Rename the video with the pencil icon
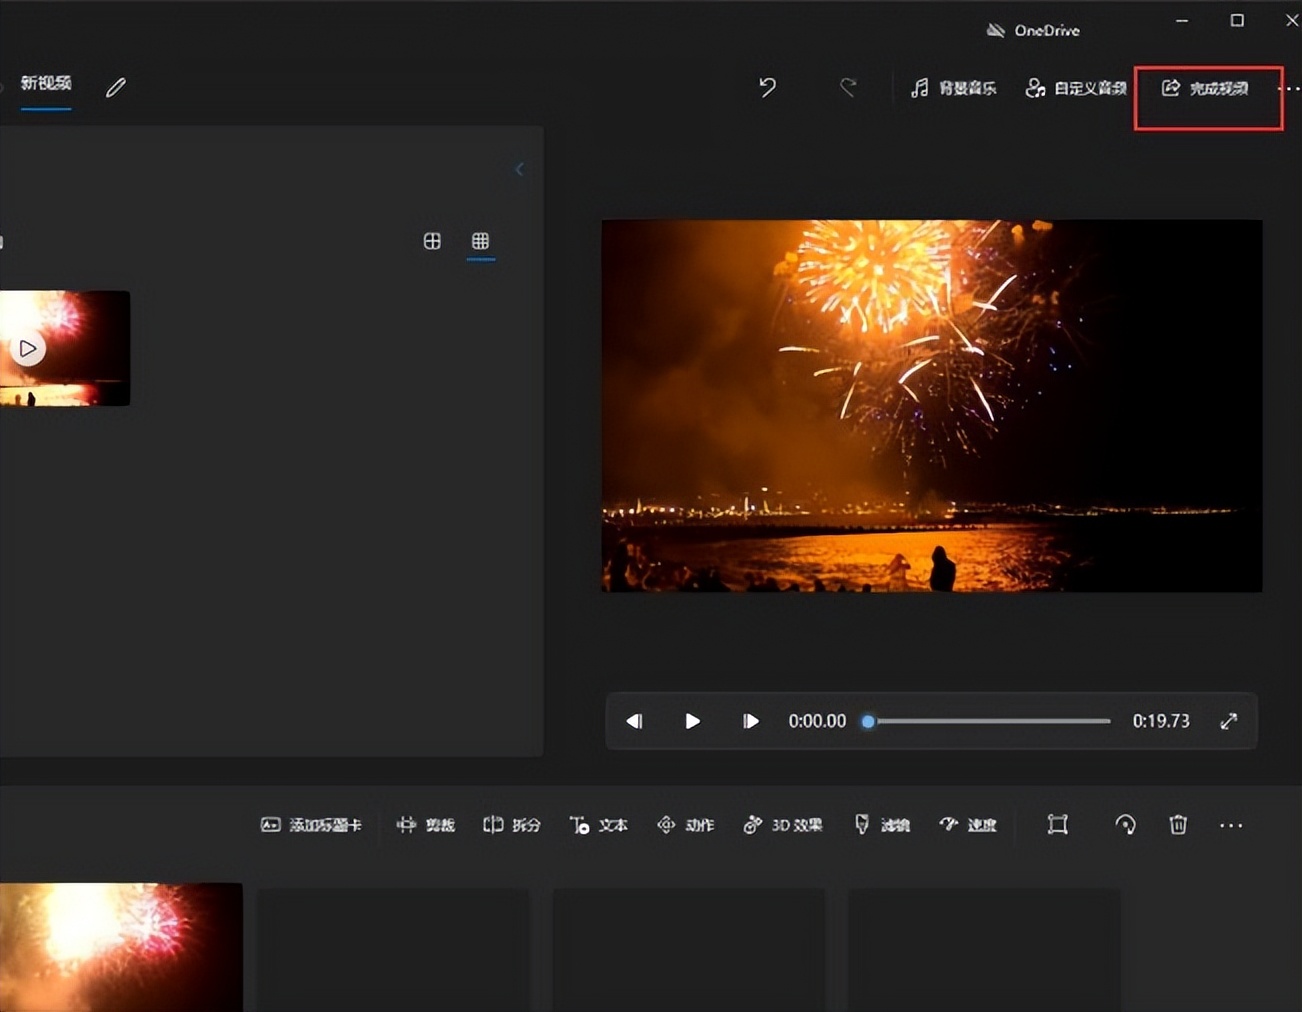The width and height of the screenshot is (1302, 1012). click(116, 88)
